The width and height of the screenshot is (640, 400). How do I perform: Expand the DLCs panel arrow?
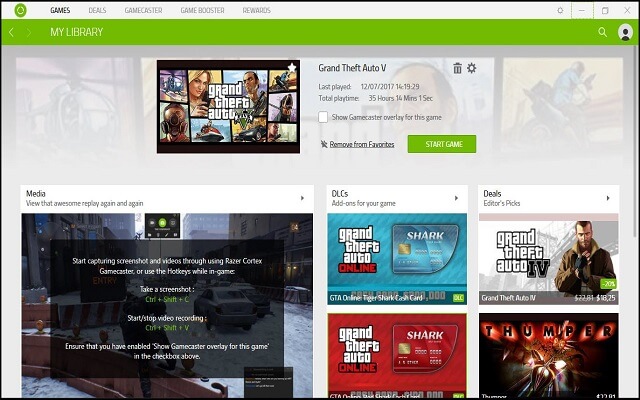point(457,198)
